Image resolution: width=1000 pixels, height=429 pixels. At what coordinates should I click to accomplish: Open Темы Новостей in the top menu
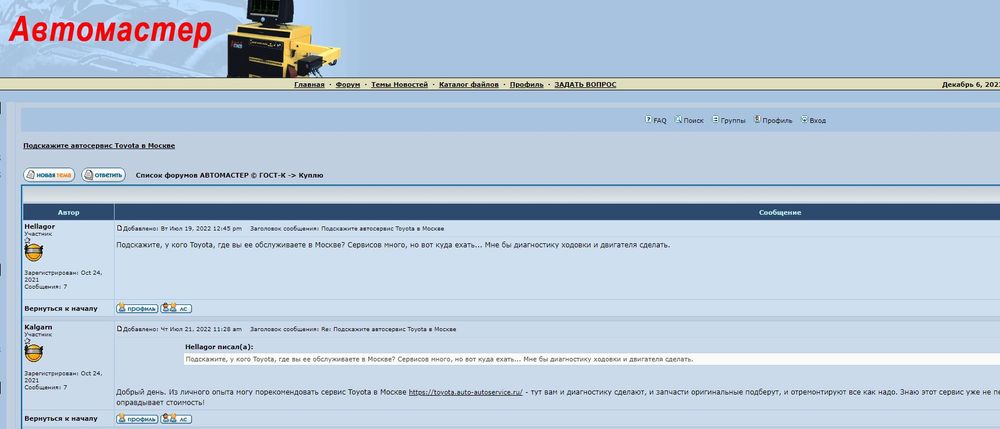(399, 84)
